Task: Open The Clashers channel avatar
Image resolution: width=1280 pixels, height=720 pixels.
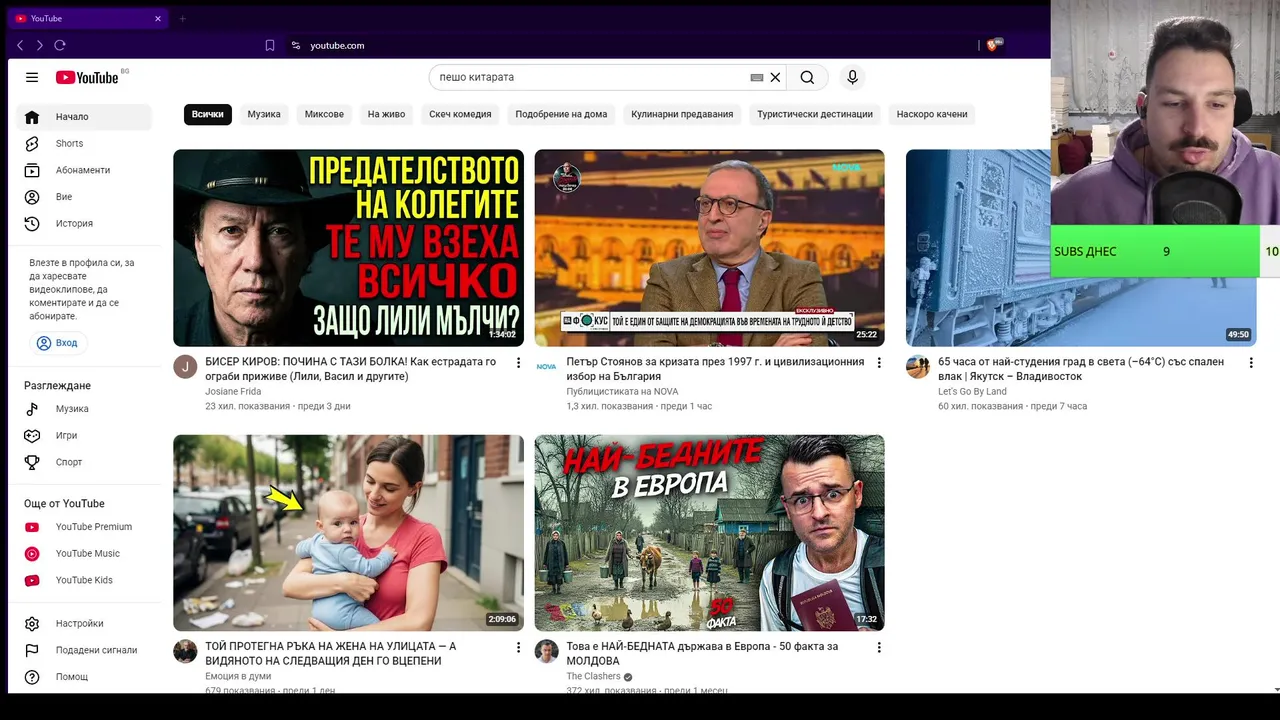Action: pos(546,651)
